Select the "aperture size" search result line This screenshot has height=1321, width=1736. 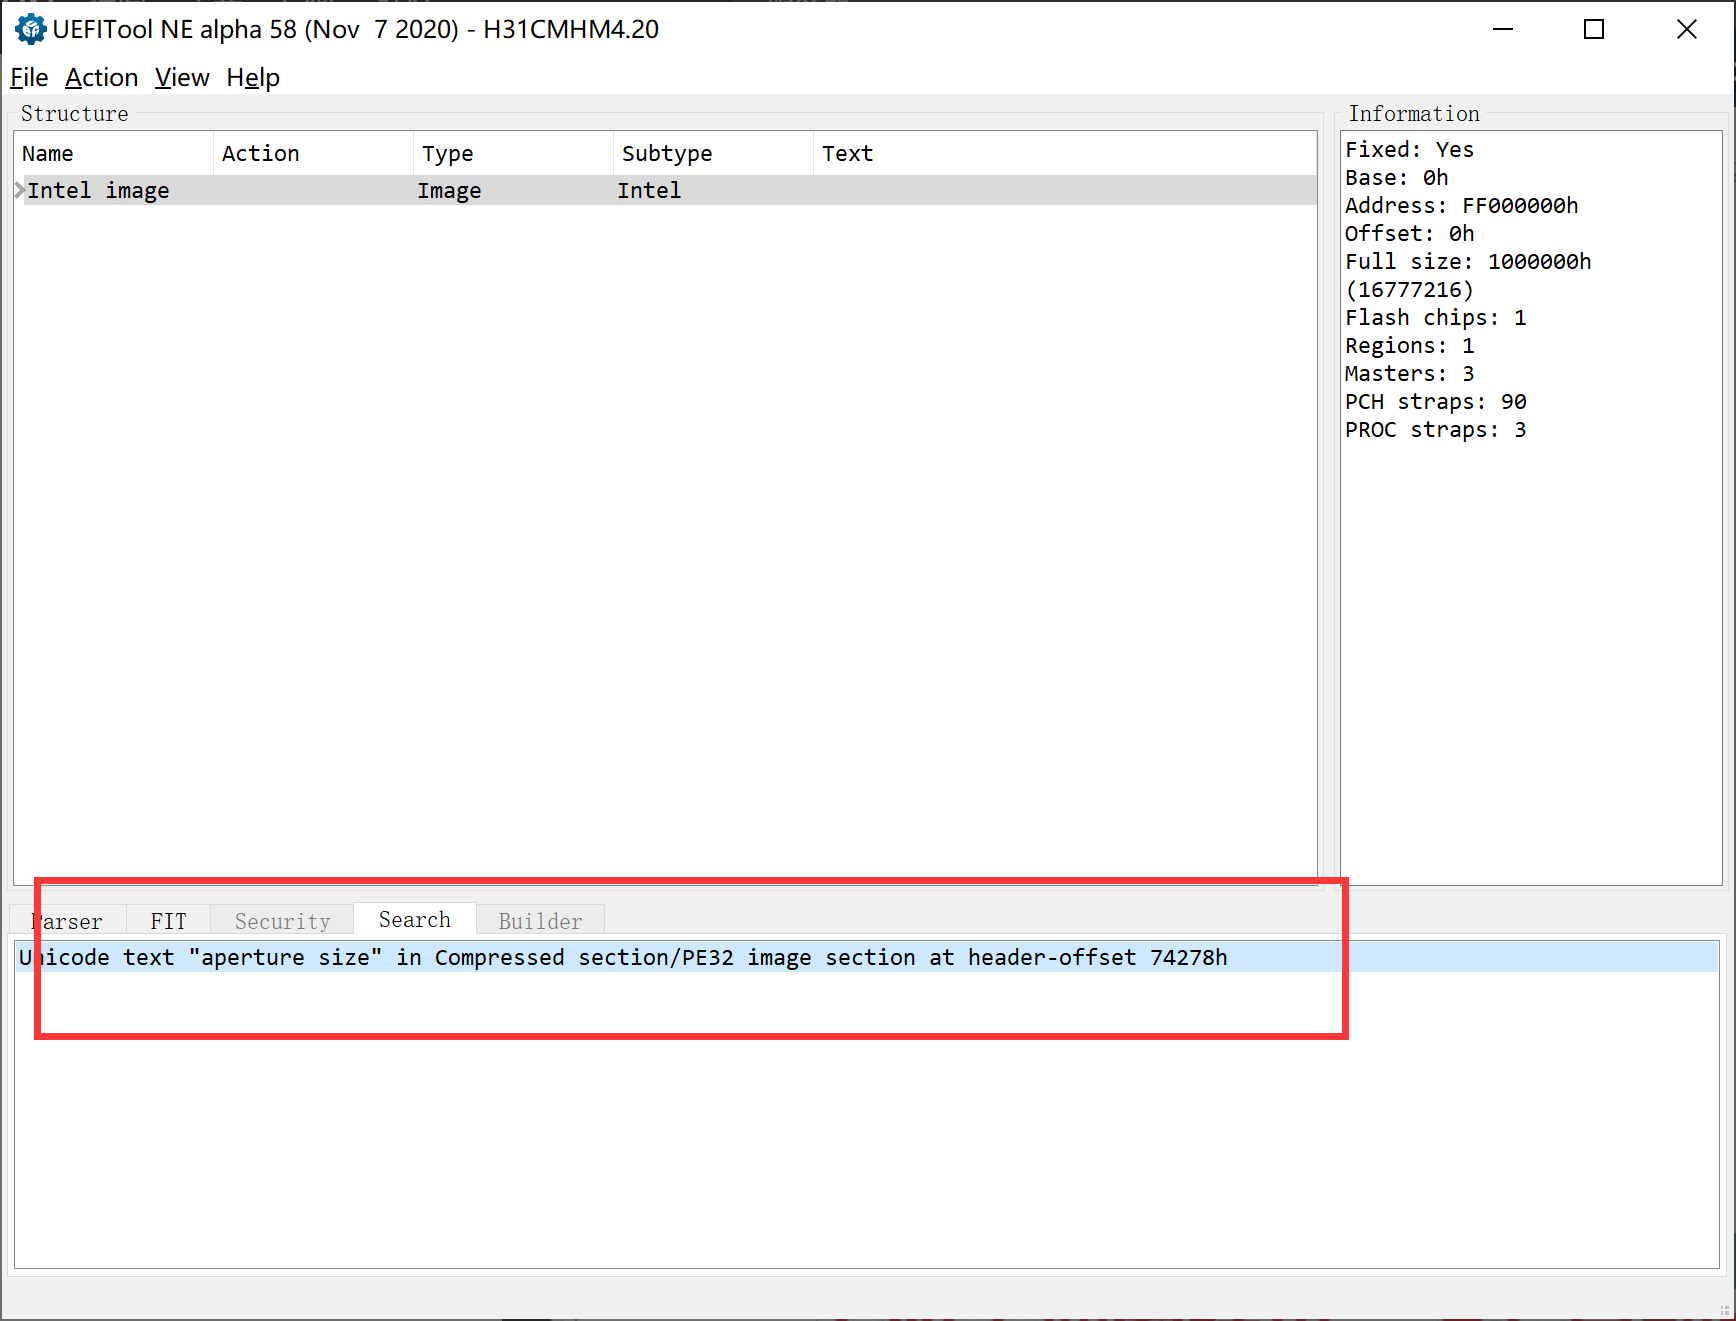(622, 958)
